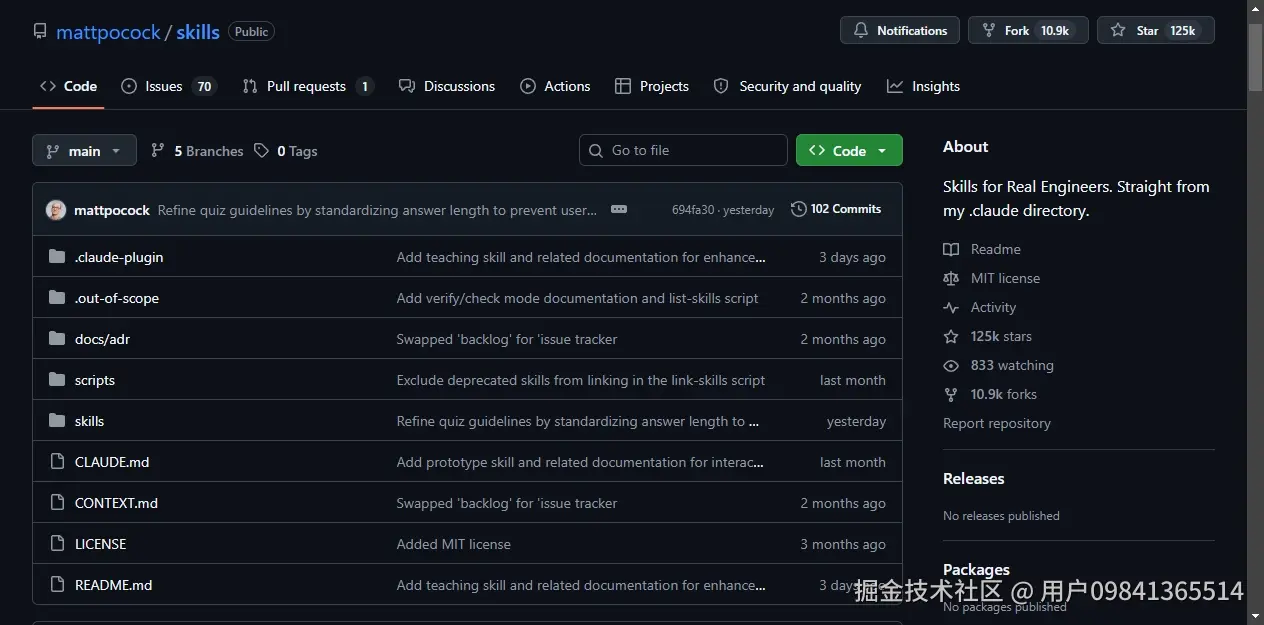
Task: Click the CONTEXT.md file icon
Action: 57,503
